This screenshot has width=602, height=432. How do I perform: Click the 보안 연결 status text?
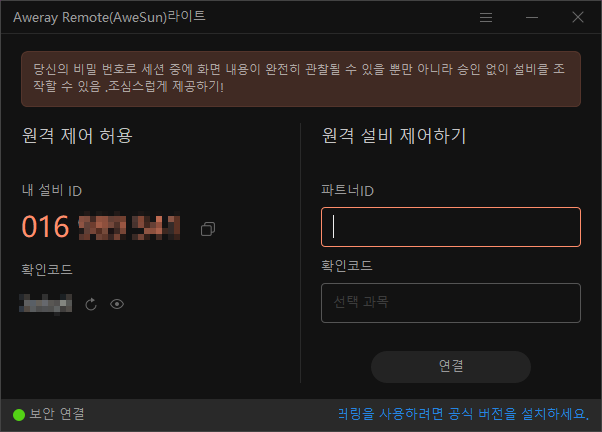pyautogui.click(x=57, y=414)
